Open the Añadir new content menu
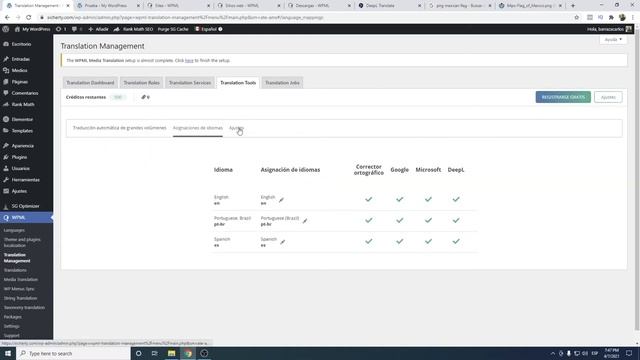 tap(98, 29)
